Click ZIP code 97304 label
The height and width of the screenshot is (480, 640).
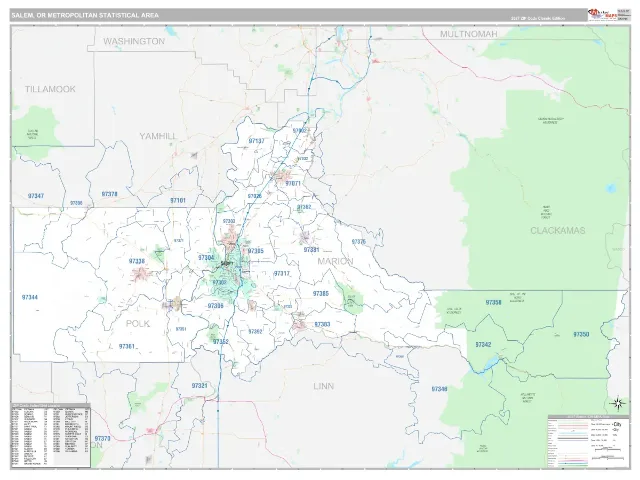206,258
